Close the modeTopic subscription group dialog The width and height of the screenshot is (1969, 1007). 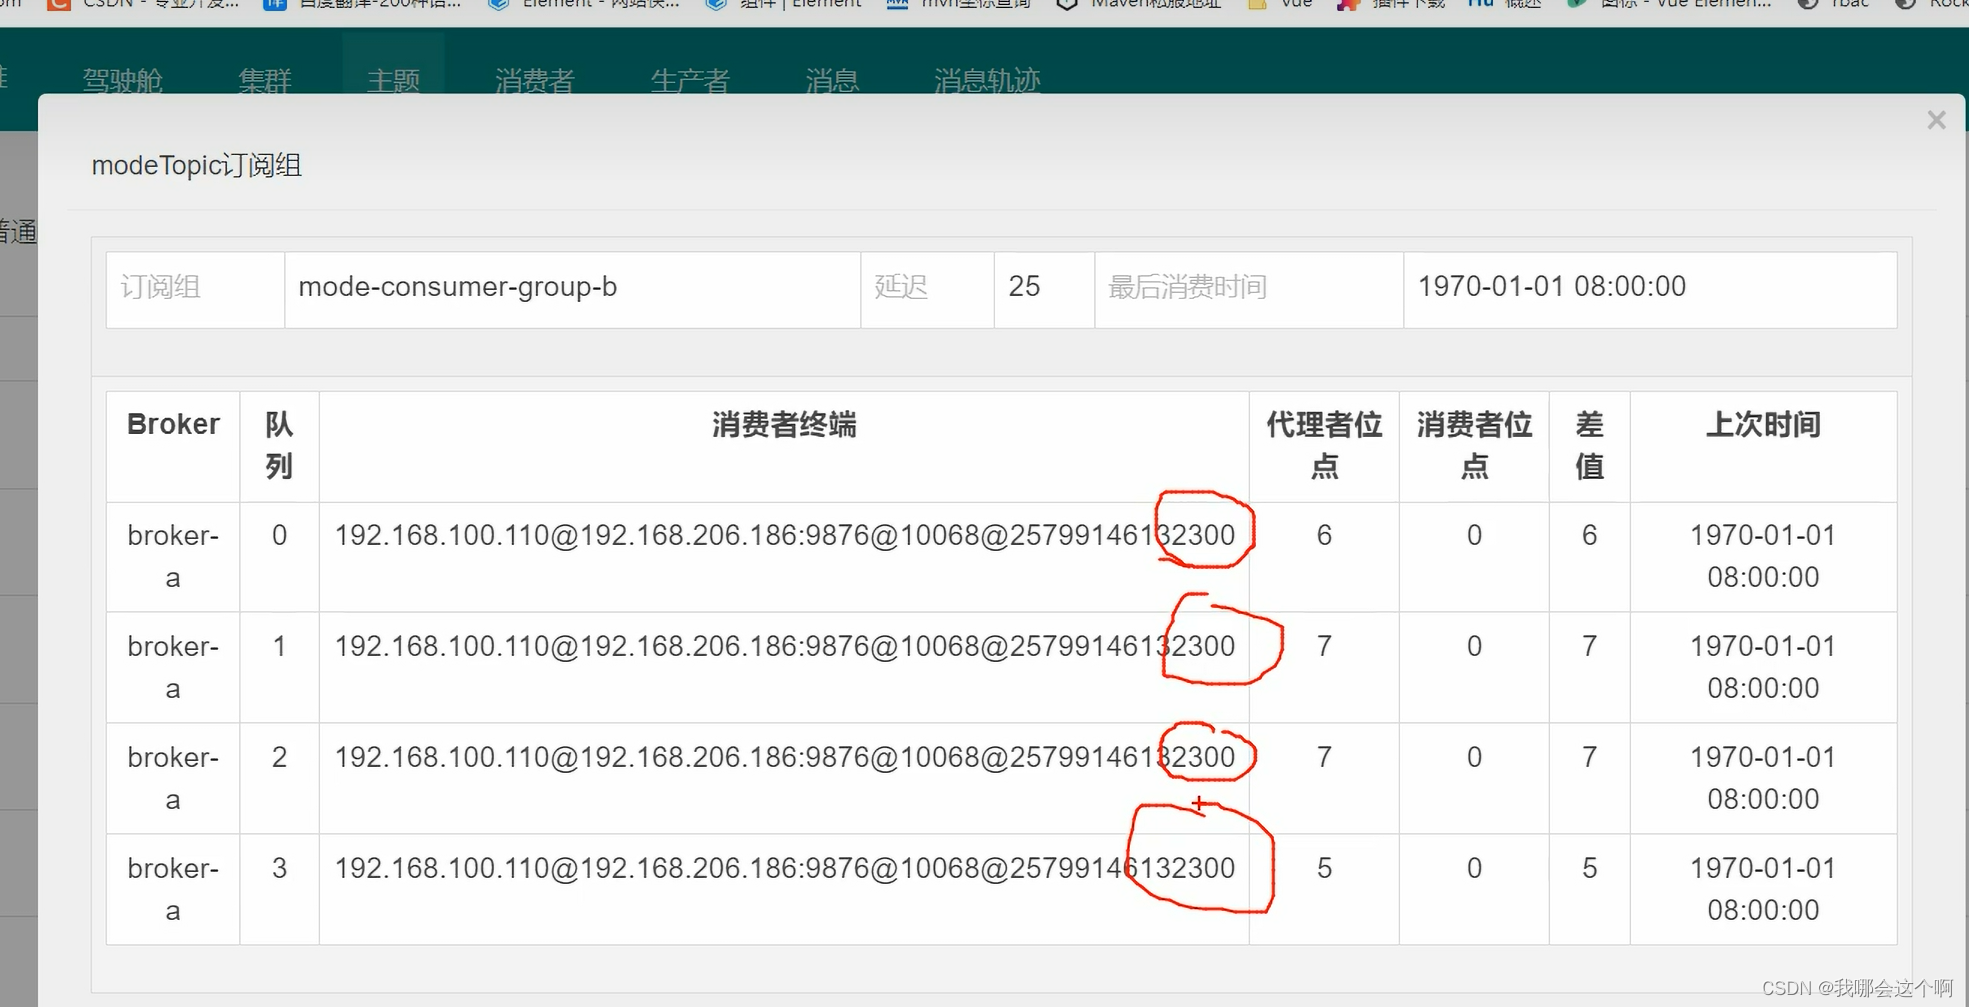[1936, 120]
